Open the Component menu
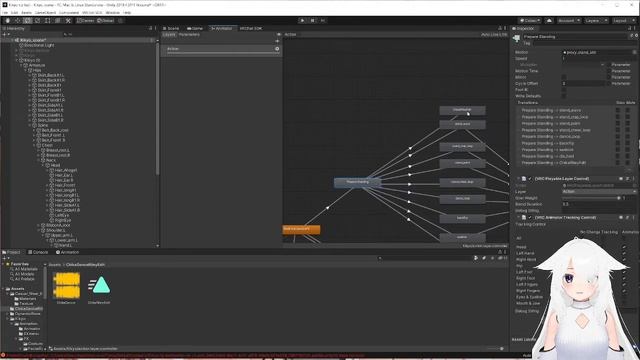The image size is (640, 360). 69,13
